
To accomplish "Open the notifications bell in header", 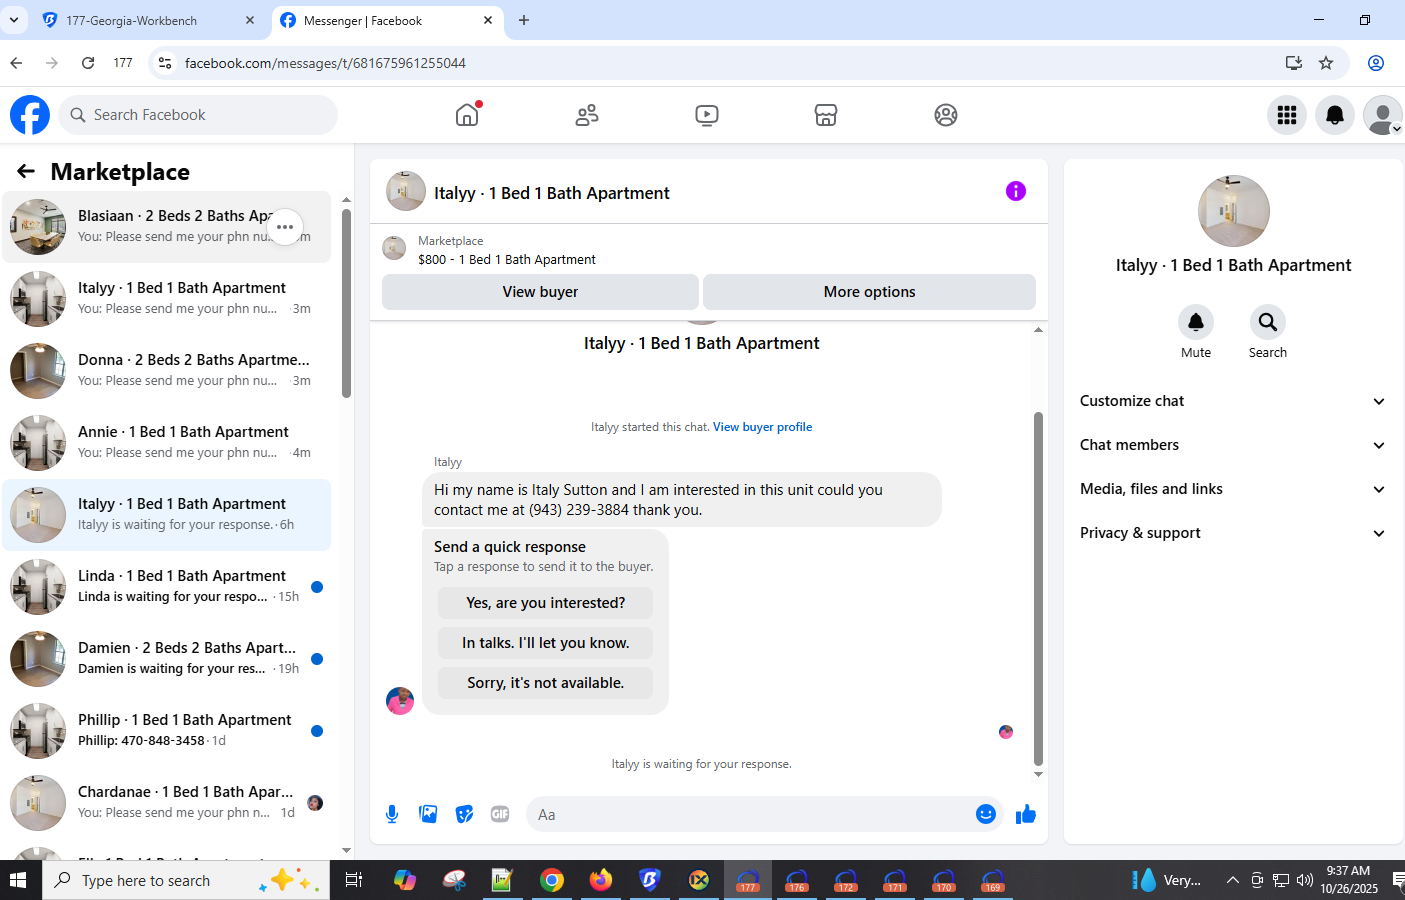I will click(1335, 115).
